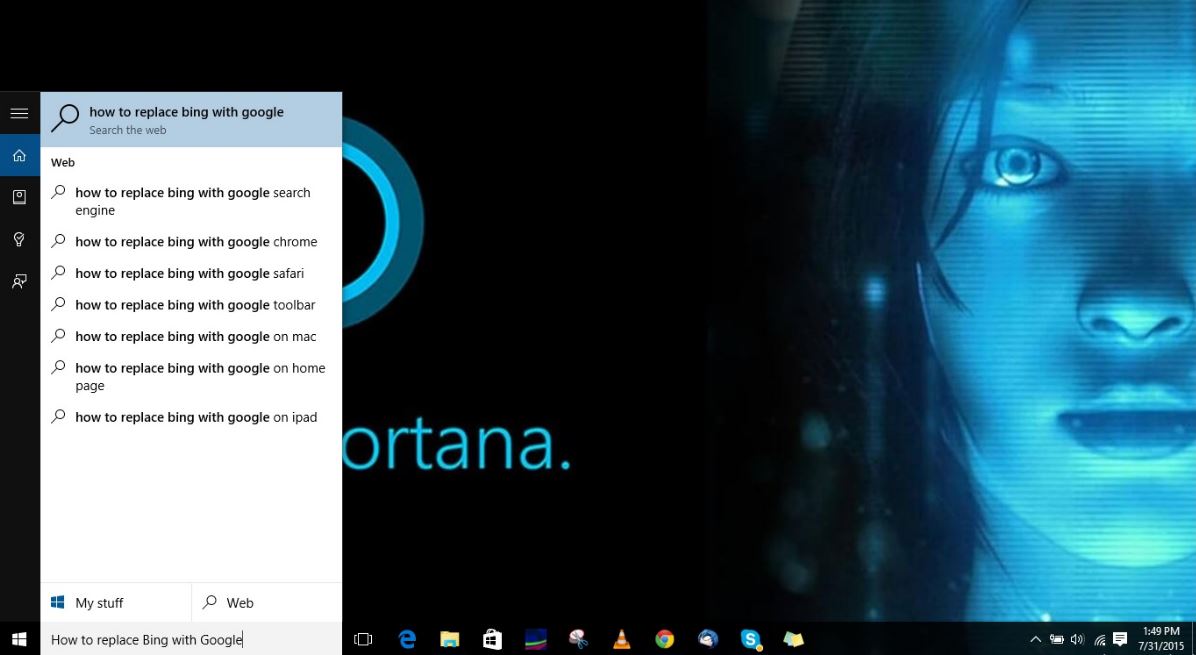Click the Cortana search text box
Image resolution: width=1196 pixels, height=655 pixels.
[190, 639]
